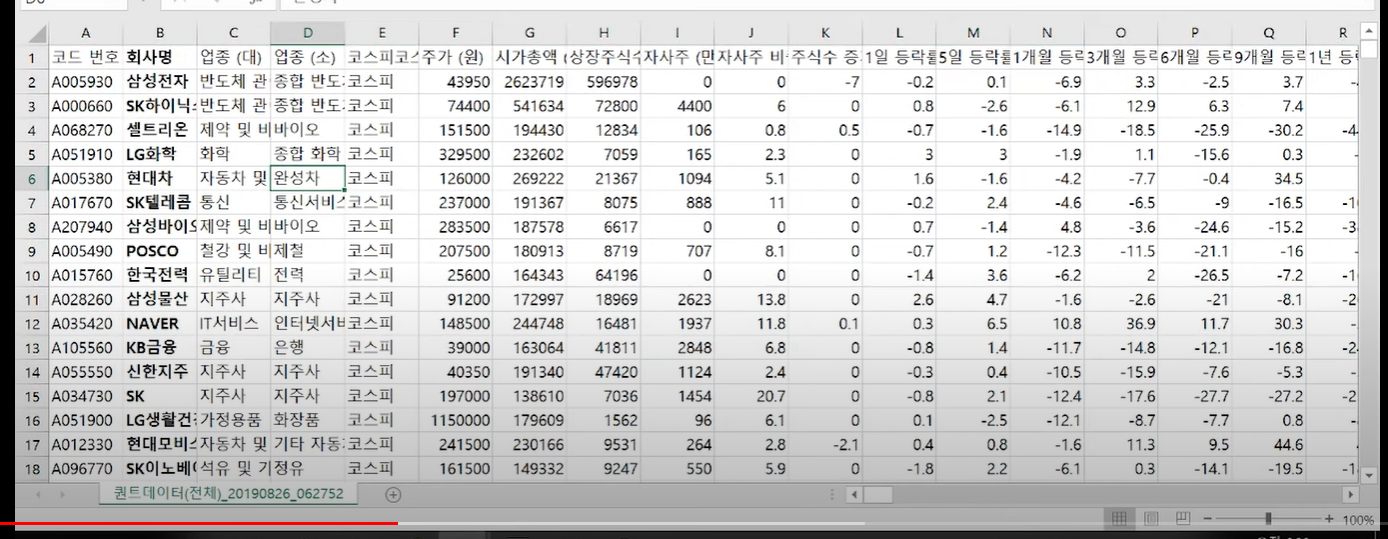The image size is (1388, 539).
Task: Click the zoom in plus button
Action: tap(1329, 519)
